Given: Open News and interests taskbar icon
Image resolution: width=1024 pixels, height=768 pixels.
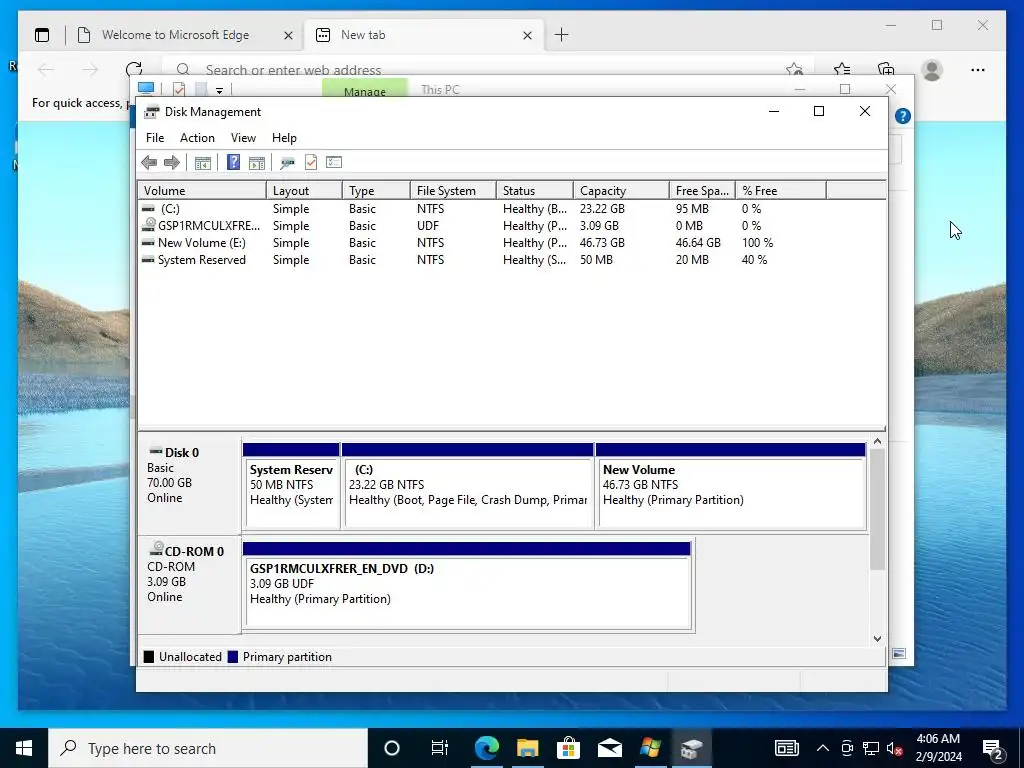Looking at the screenshot, I should coord(786,748).
